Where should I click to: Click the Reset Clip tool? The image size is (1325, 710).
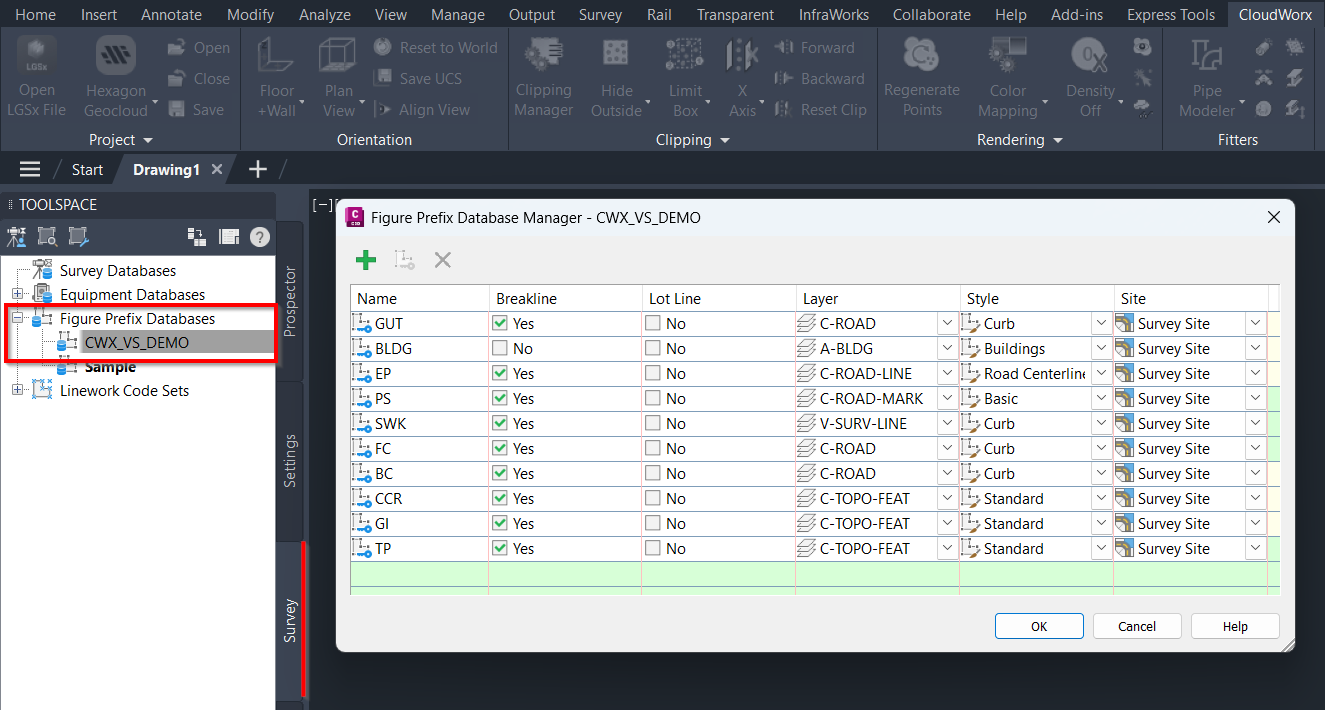coord(820,110)
